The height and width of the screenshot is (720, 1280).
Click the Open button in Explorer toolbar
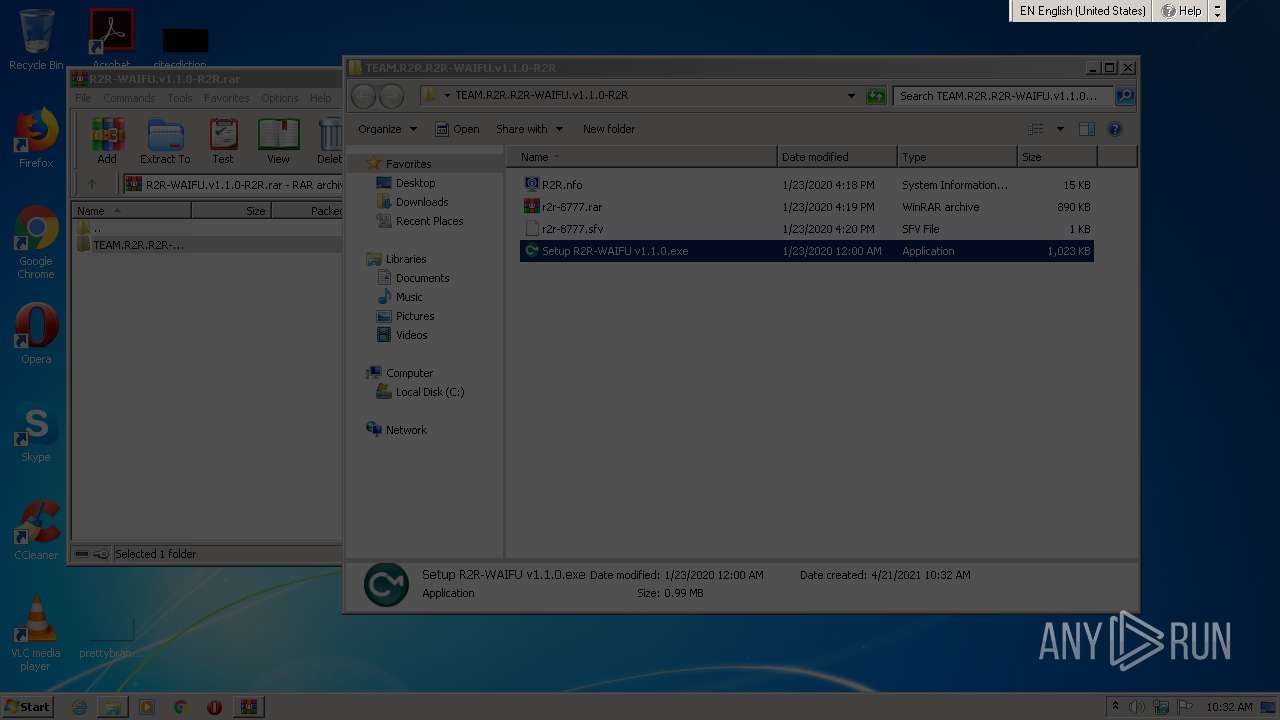point(457,129)
